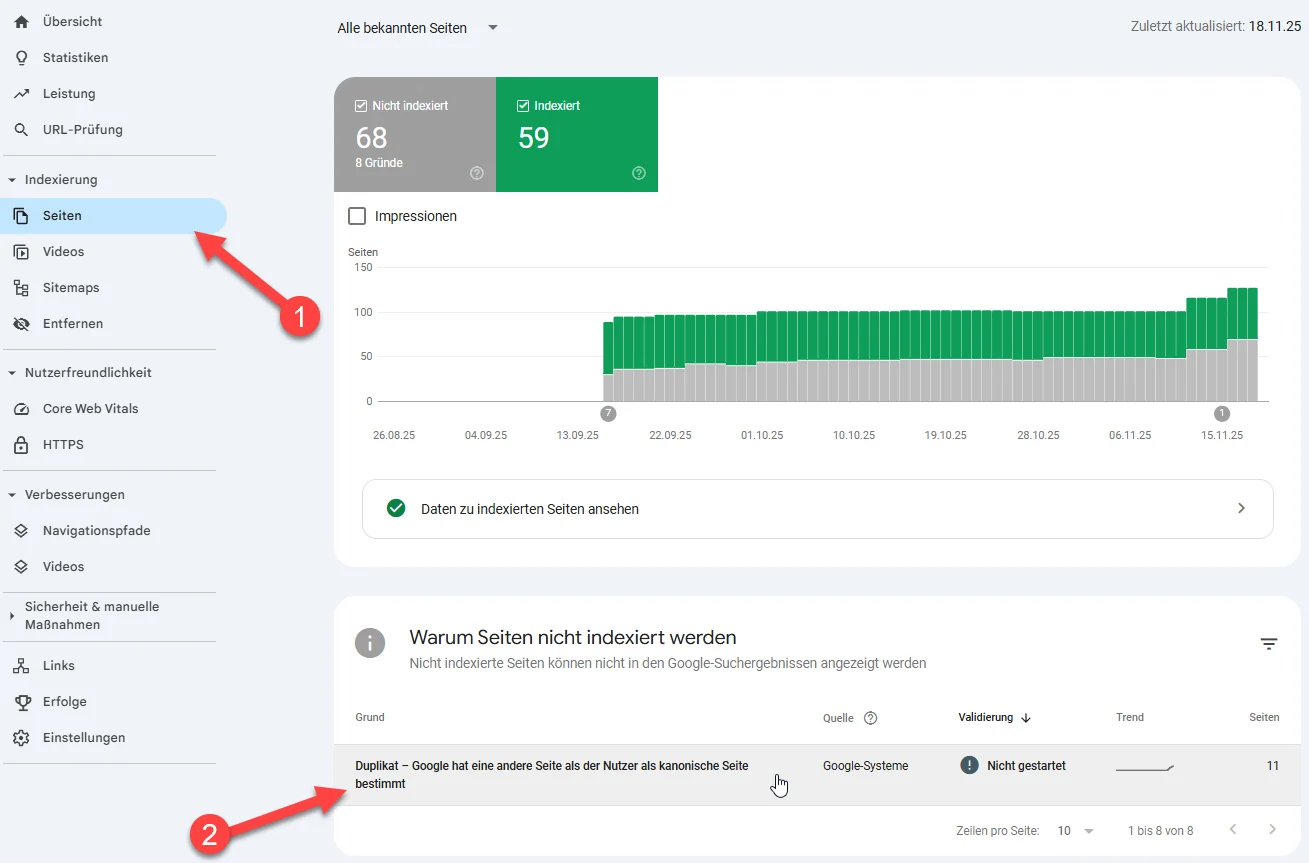Open the Übersicht home icon
The height and width of the screenshot is (863, 1309).
point(20,21)
